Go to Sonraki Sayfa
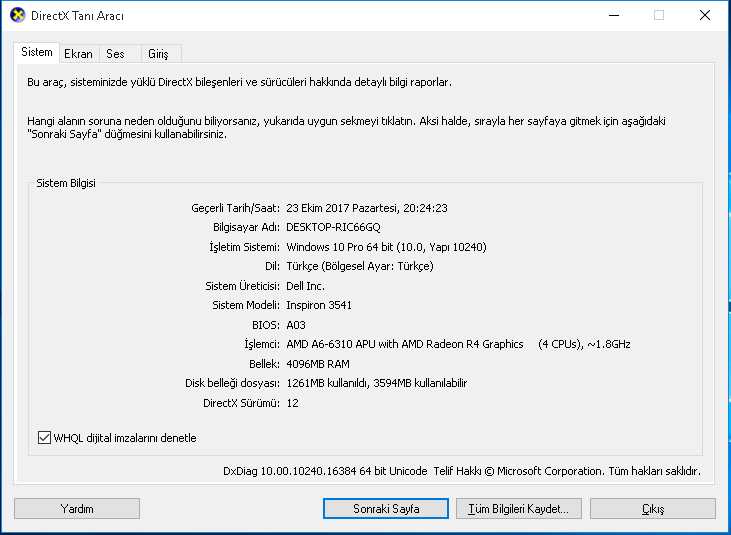Image resolution: width=731 pixels, height=535 pixels. pyautogui.click(x=386, y=508)
